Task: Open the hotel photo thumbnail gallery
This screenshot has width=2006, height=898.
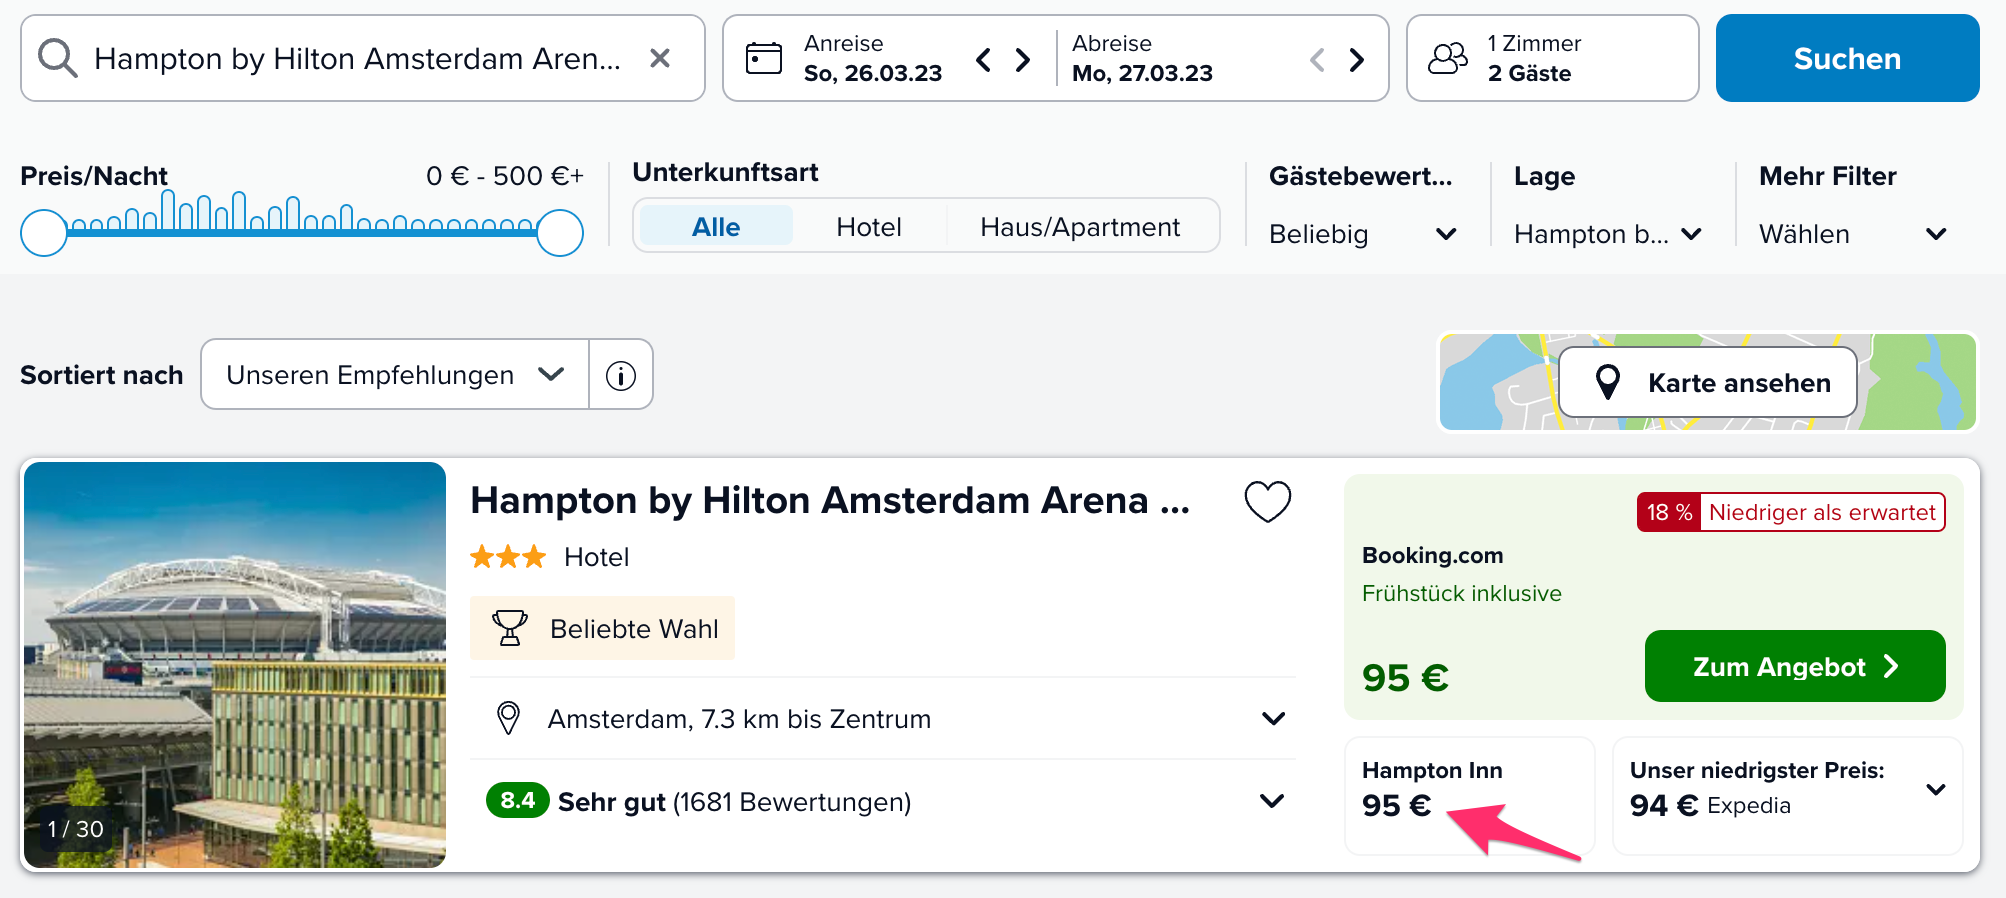Action: tap(235, 665)
